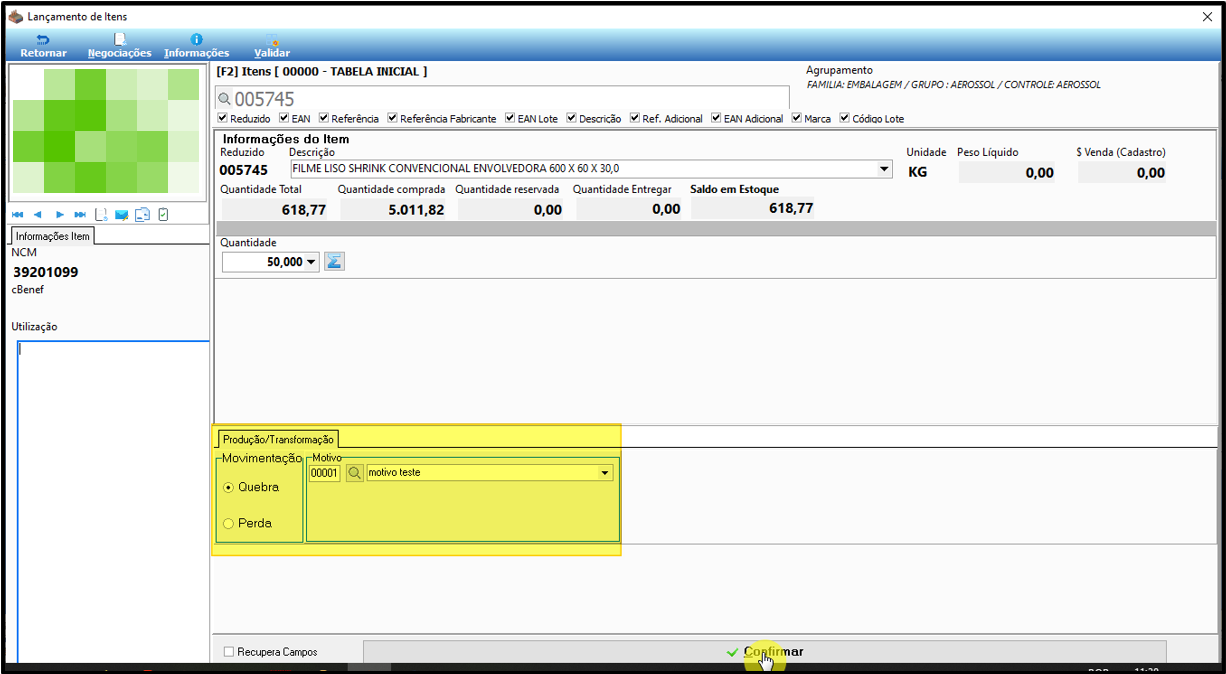
Task: Open the Negociações toolbar option
Action: (119, 46)
